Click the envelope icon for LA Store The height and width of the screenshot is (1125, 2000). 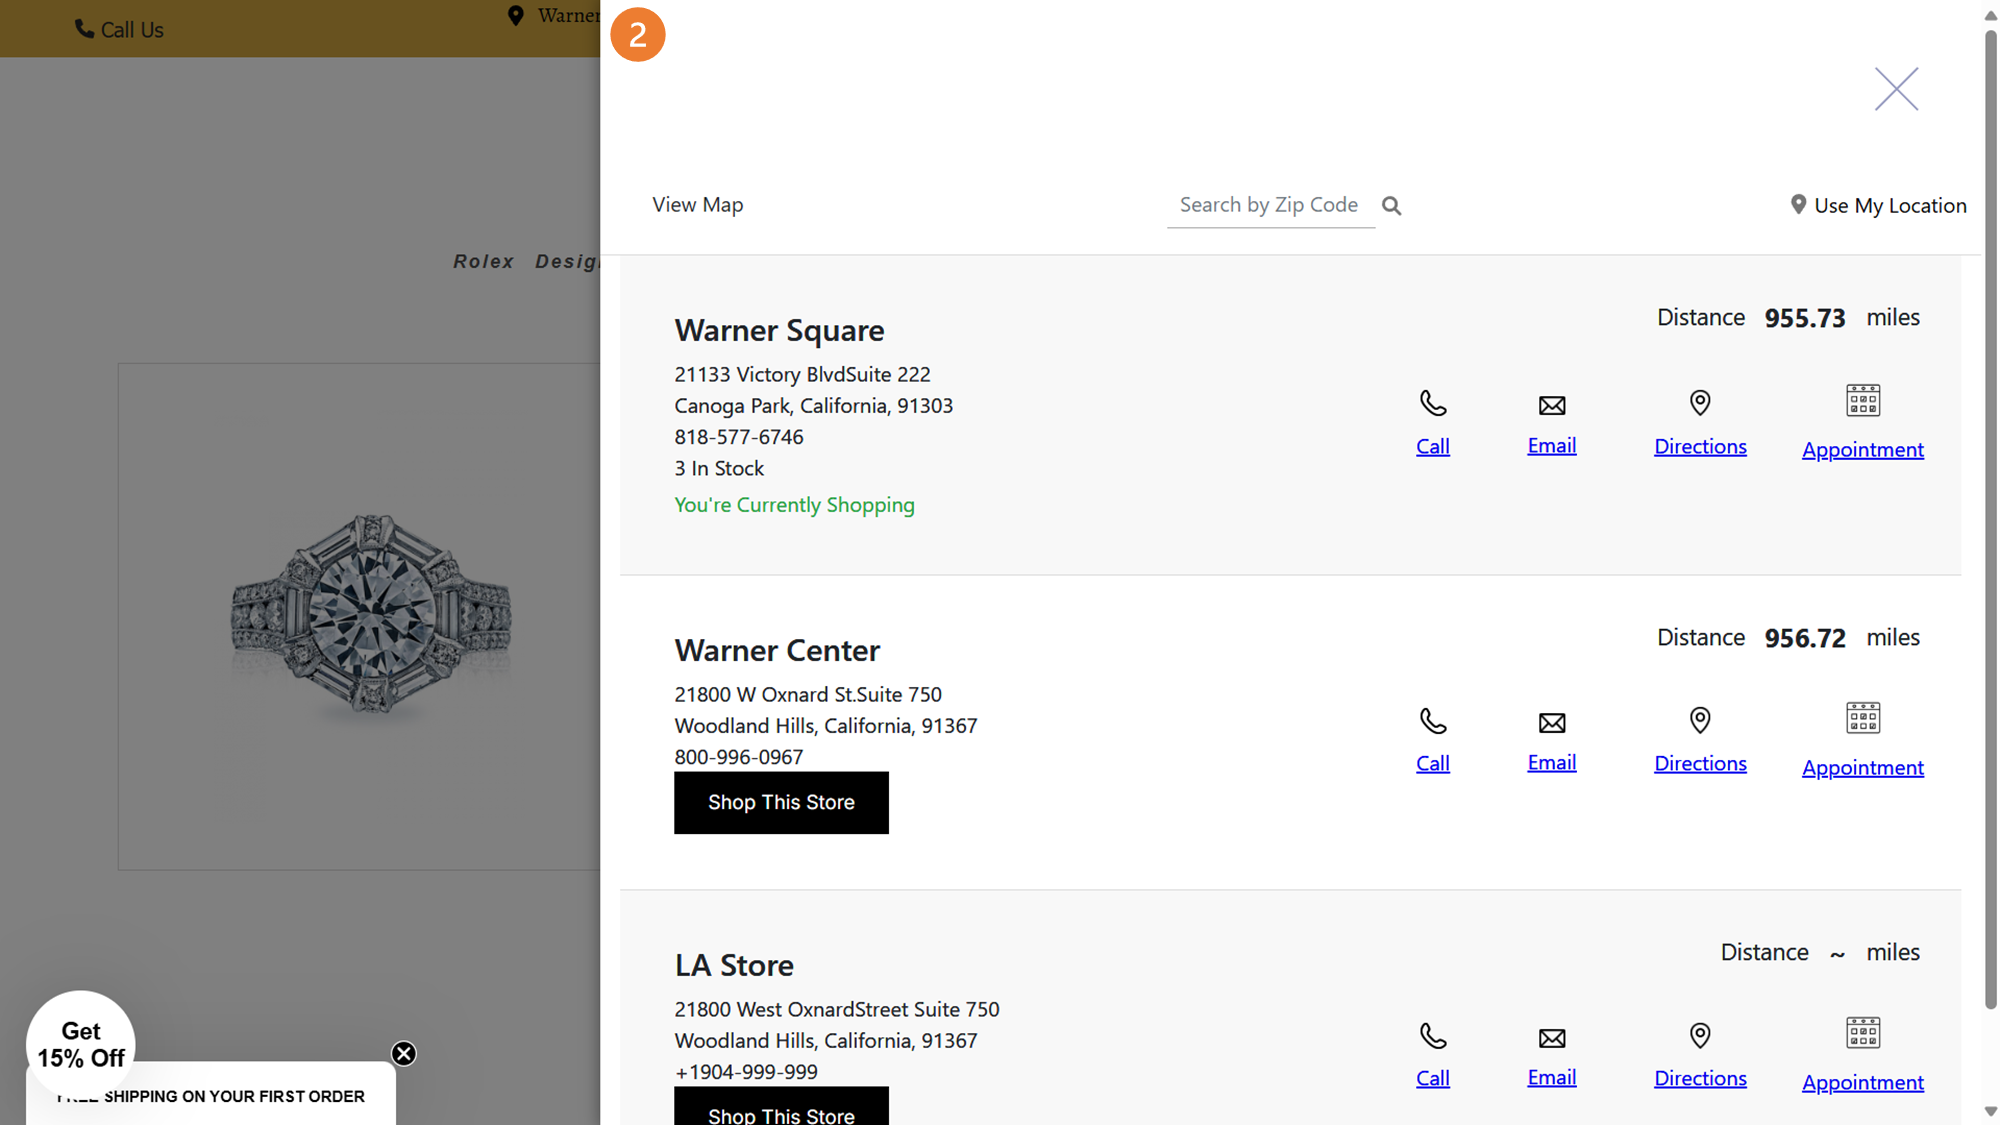tap(1552, 1038)
